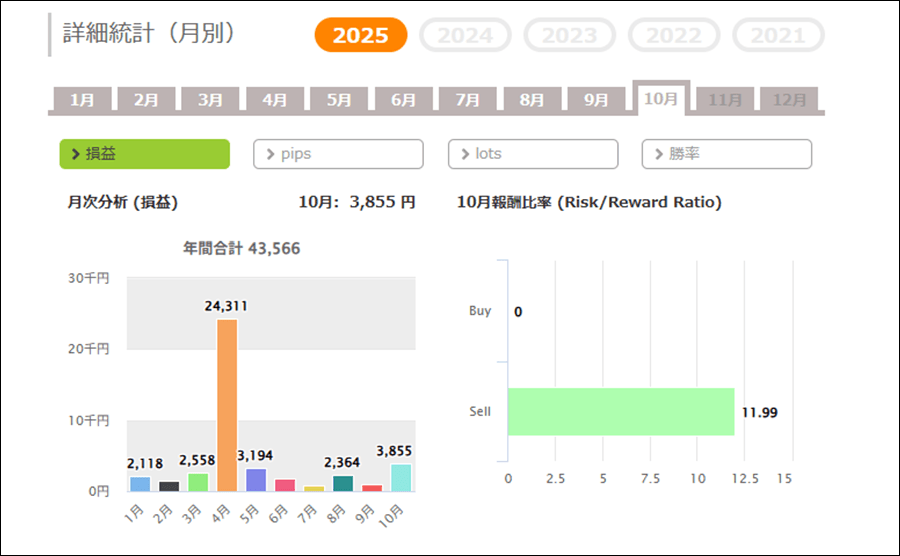The image size is (900, 556).
Task: Click the 20千円 y-axis label
Action: (88, 349)
